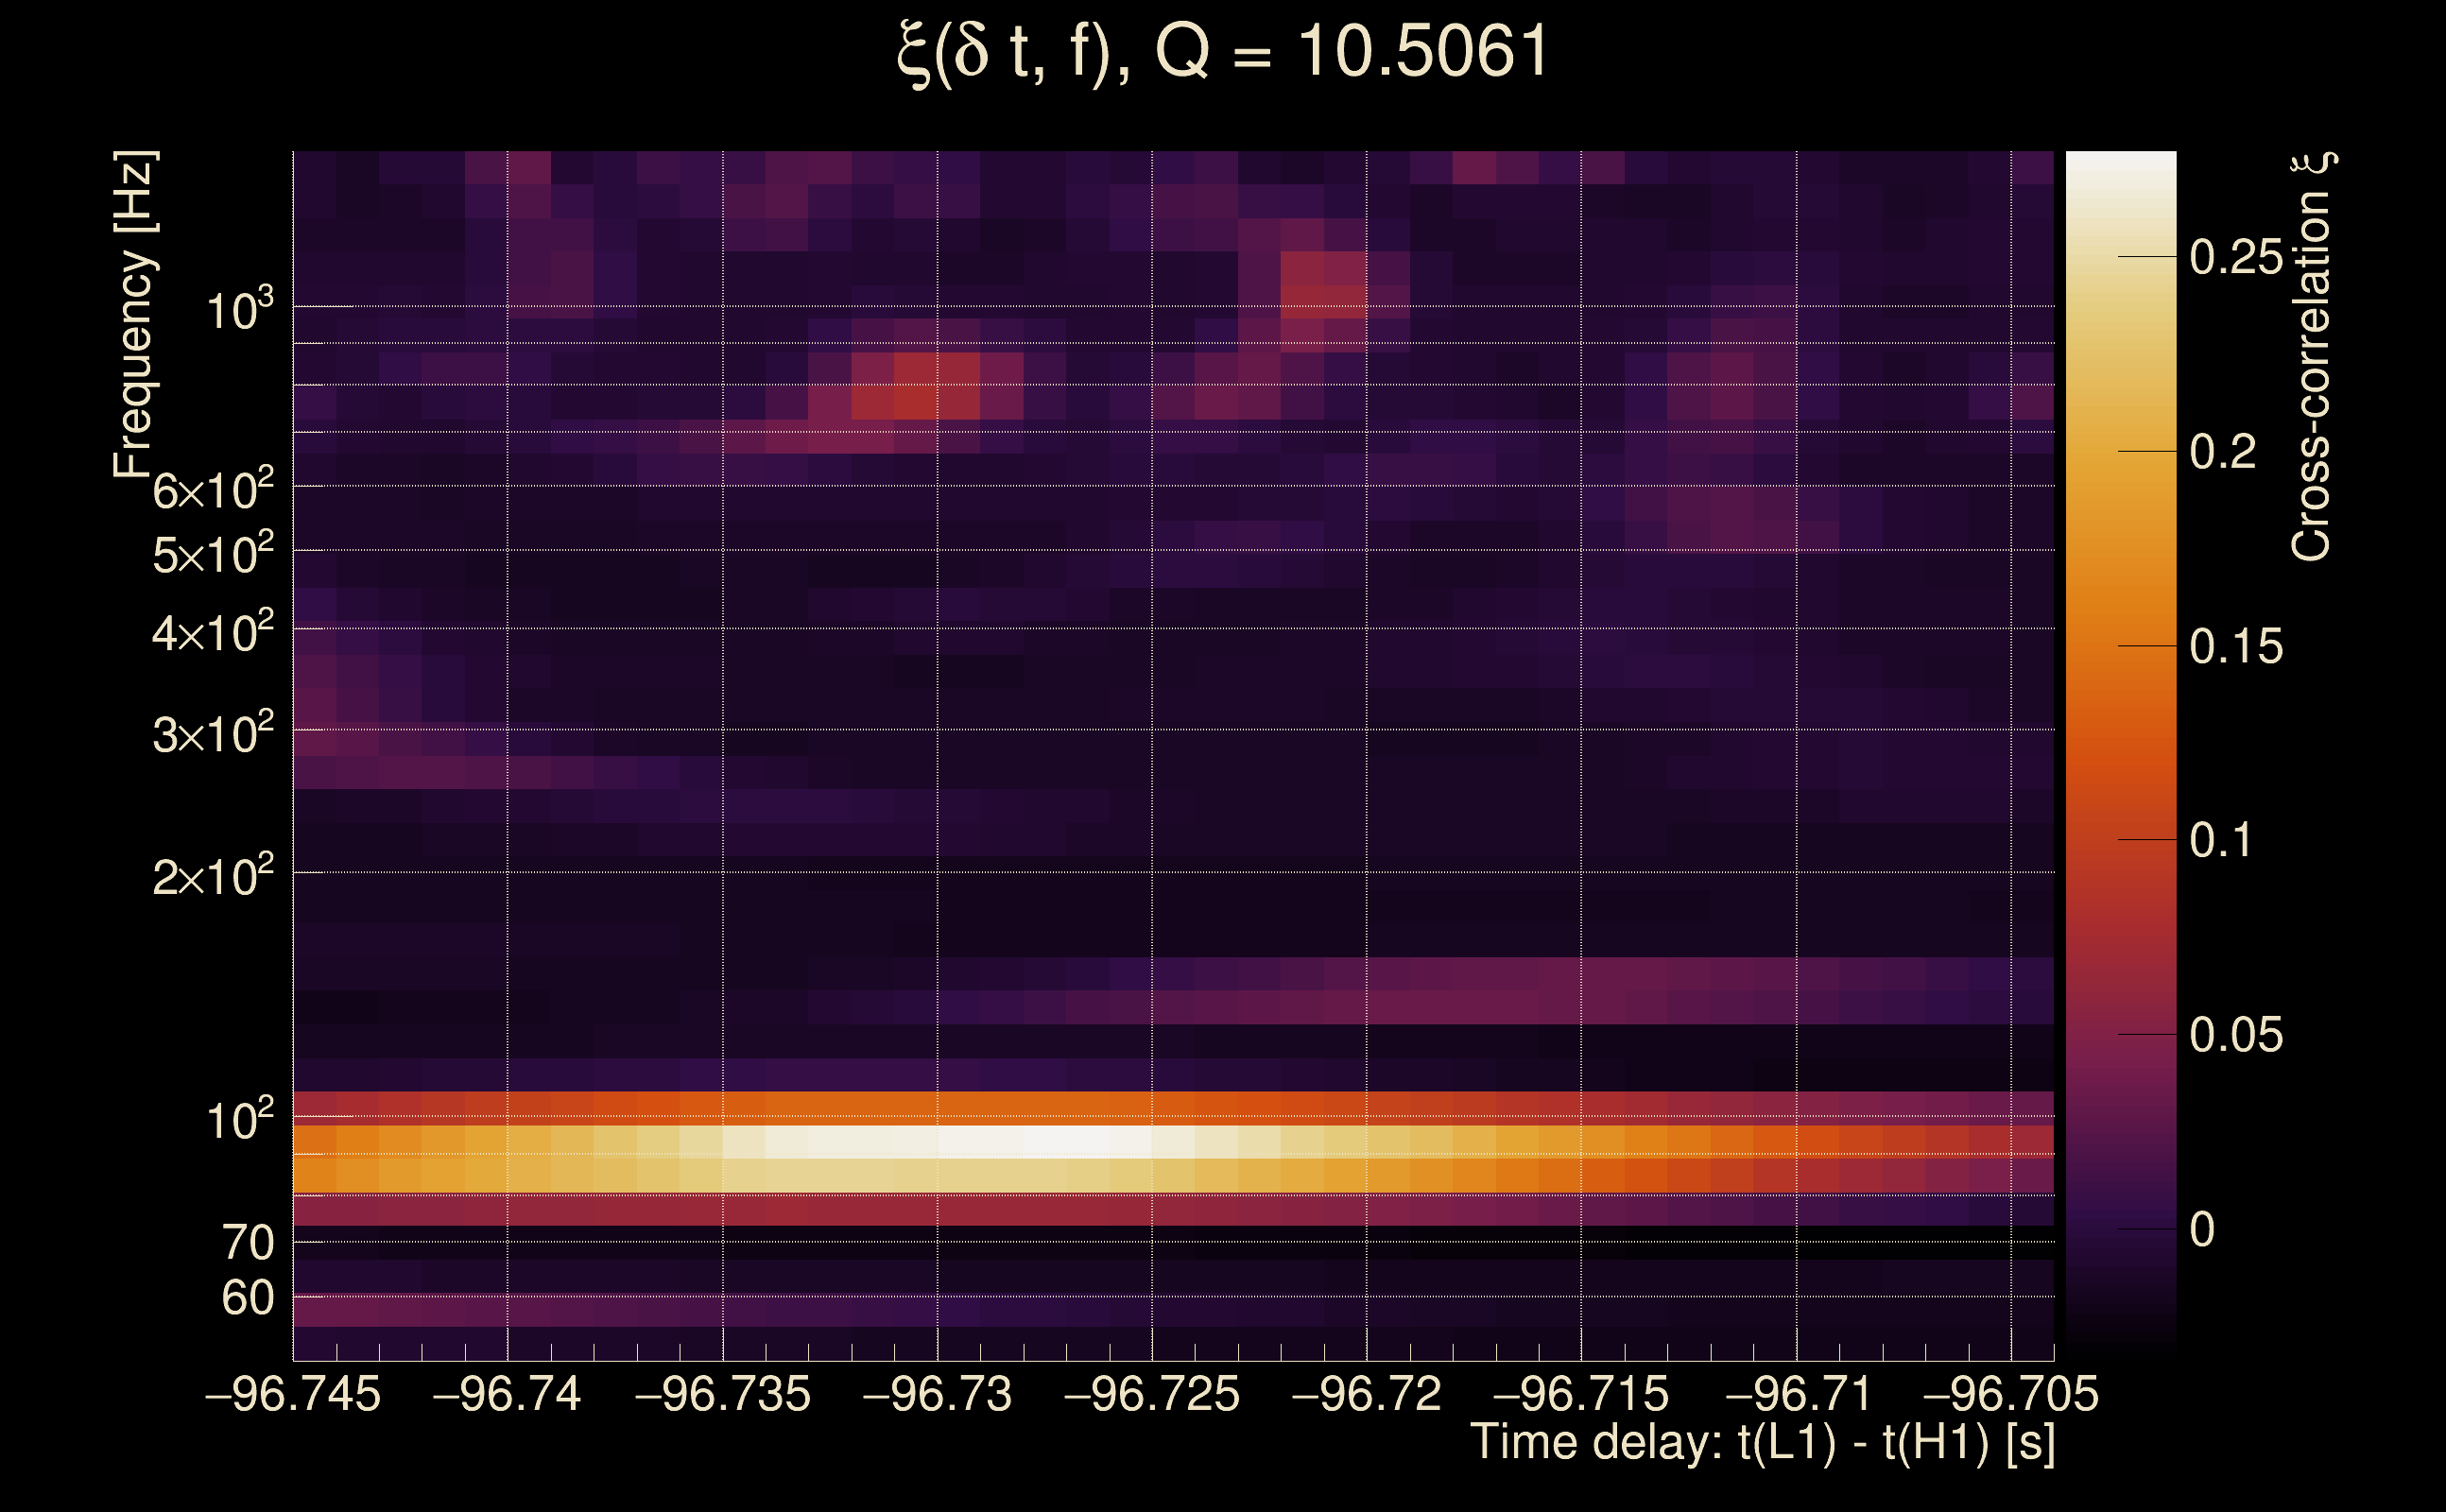Click the -96.73 x-axis tick label
This screenshot has width=2446, height=1512.
pos(937,1394)
